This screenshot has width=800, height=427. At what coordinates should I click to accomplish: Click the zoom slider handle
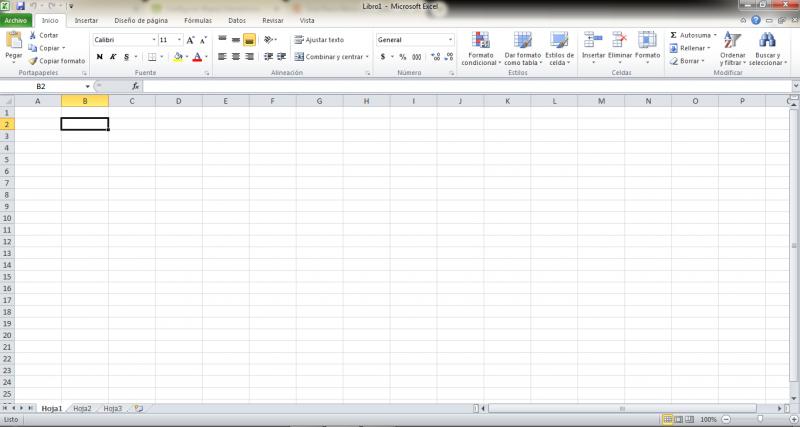(x=758, y=419)
